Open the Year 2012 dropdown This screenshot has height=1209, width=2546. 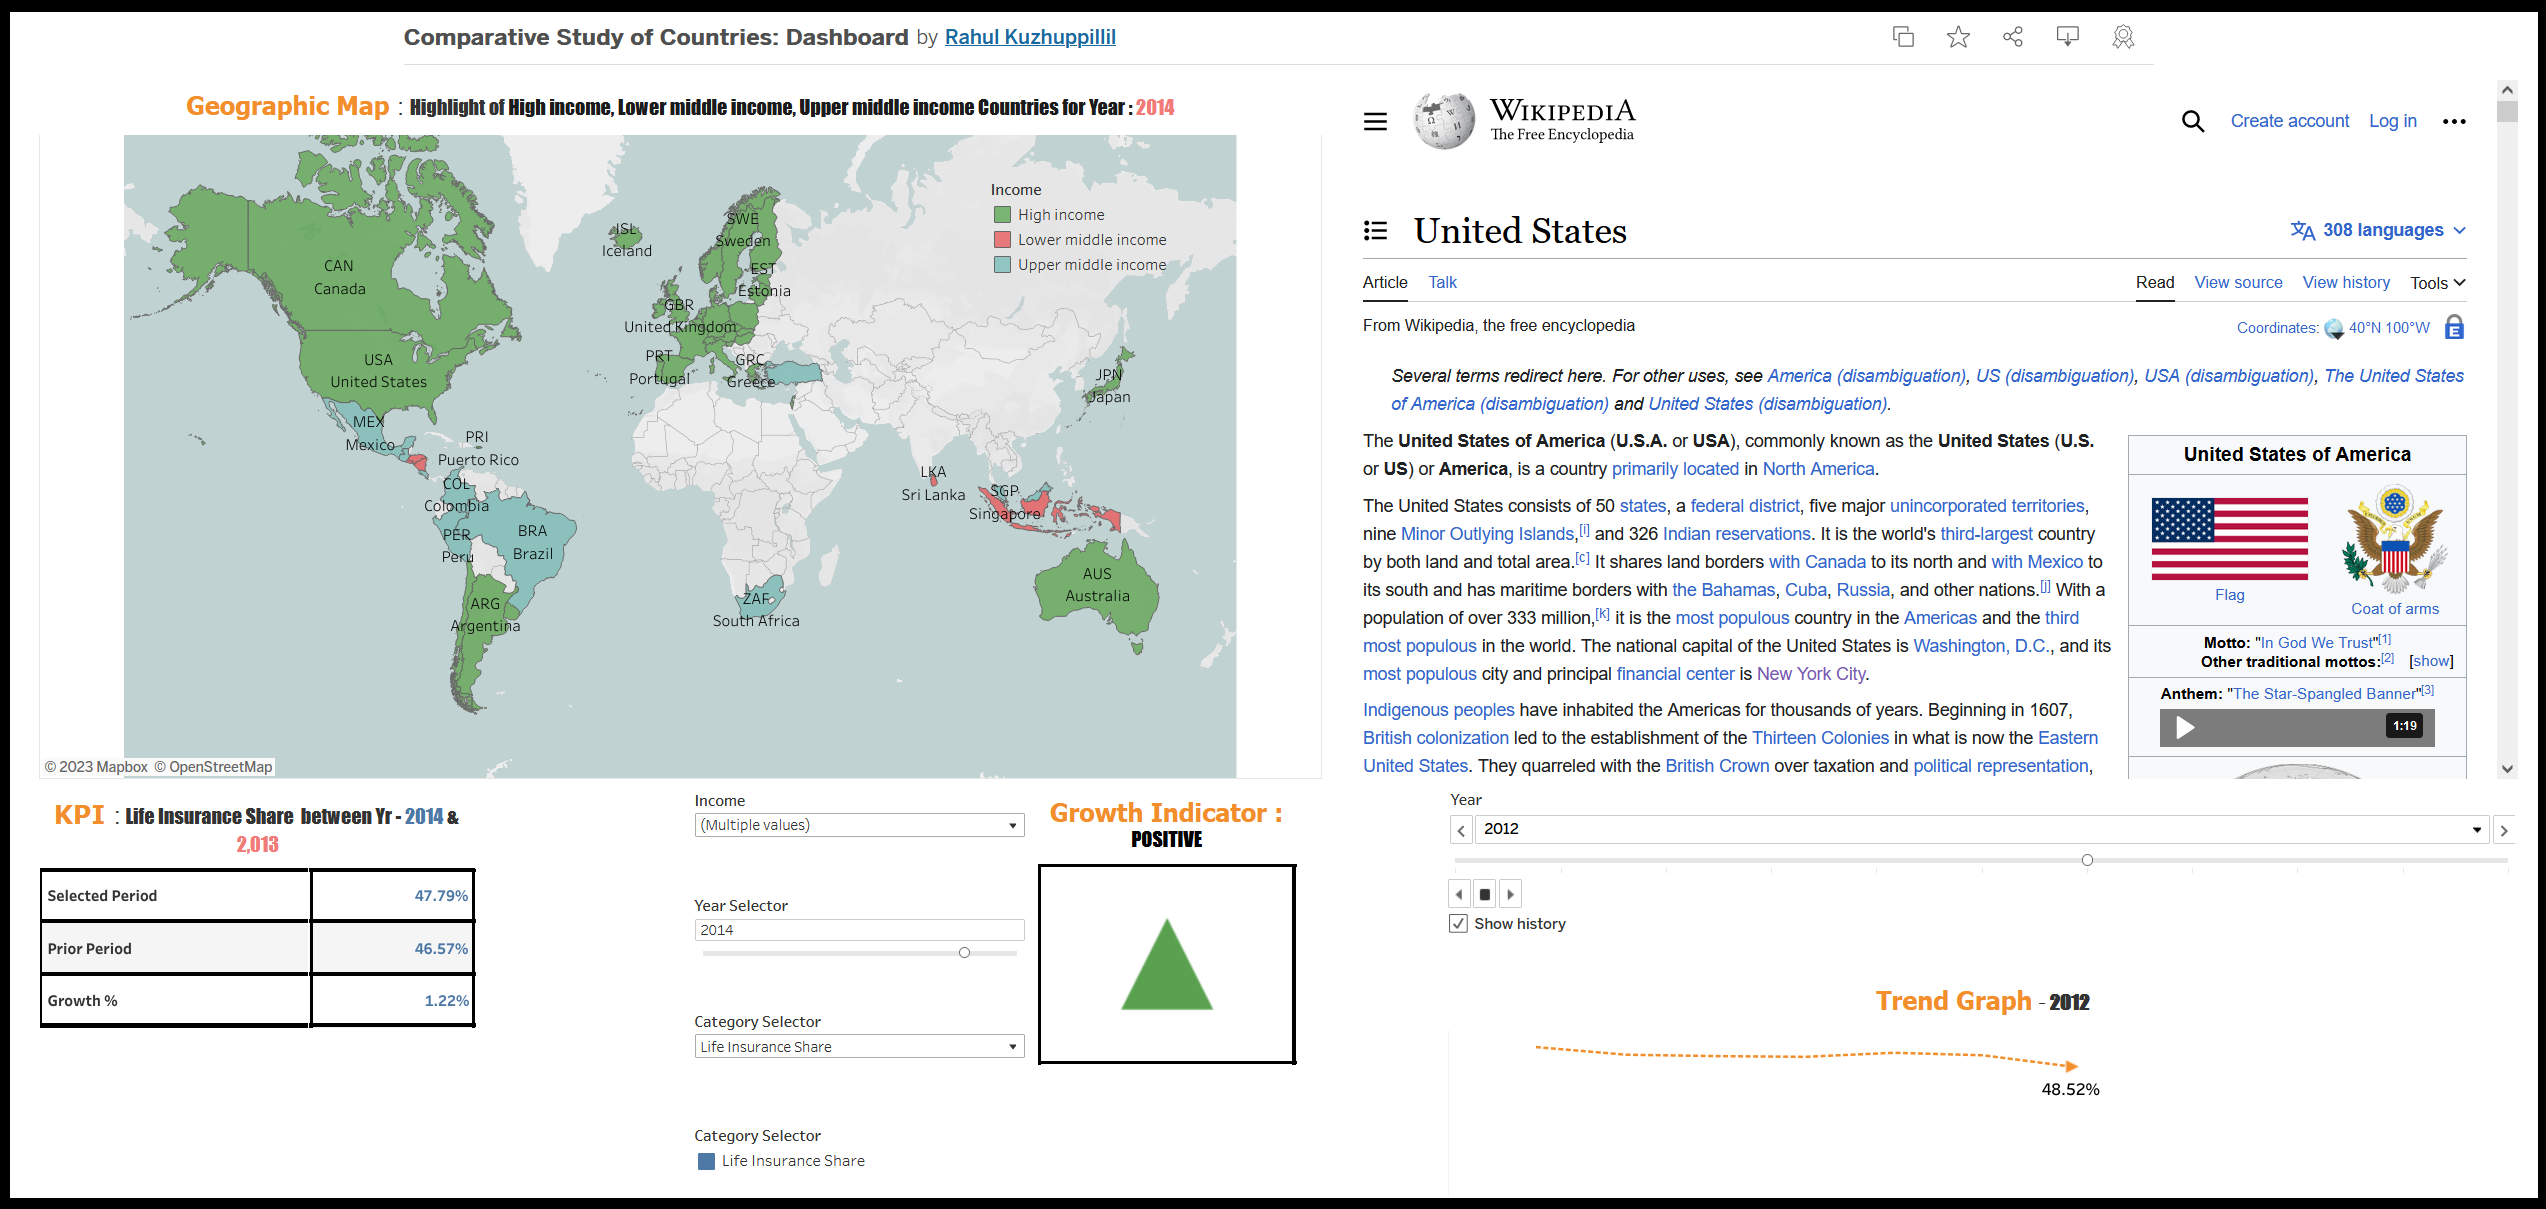(x=1981, y=829)
